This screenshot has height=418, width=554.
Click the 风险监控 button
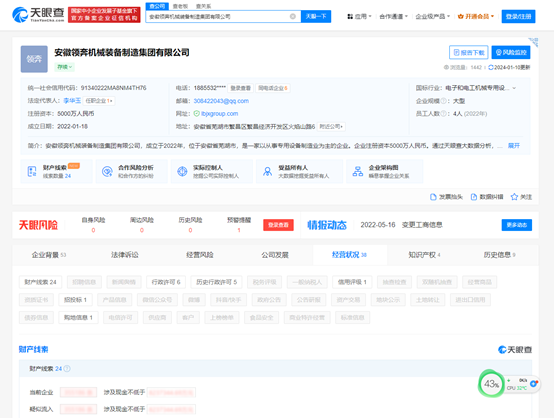pos(511,52)
